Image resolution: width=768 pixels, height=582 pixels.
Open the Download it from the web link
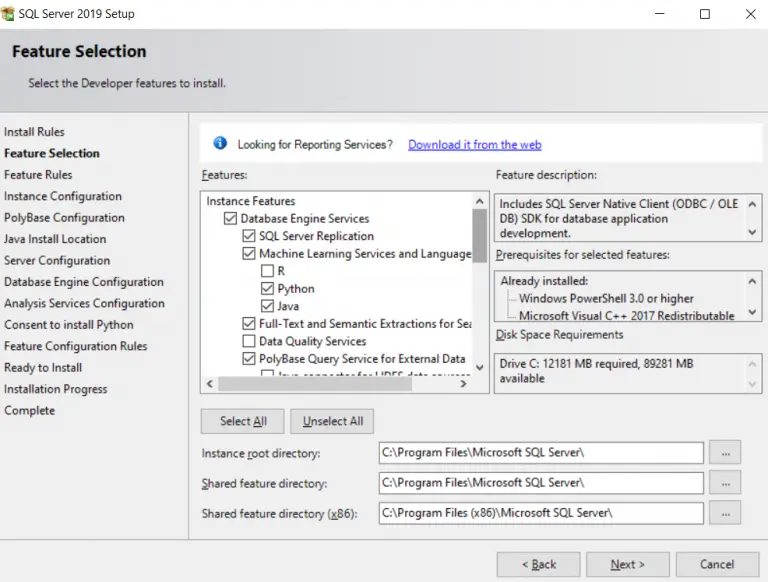pyautogui.click(x=474, y=145)
